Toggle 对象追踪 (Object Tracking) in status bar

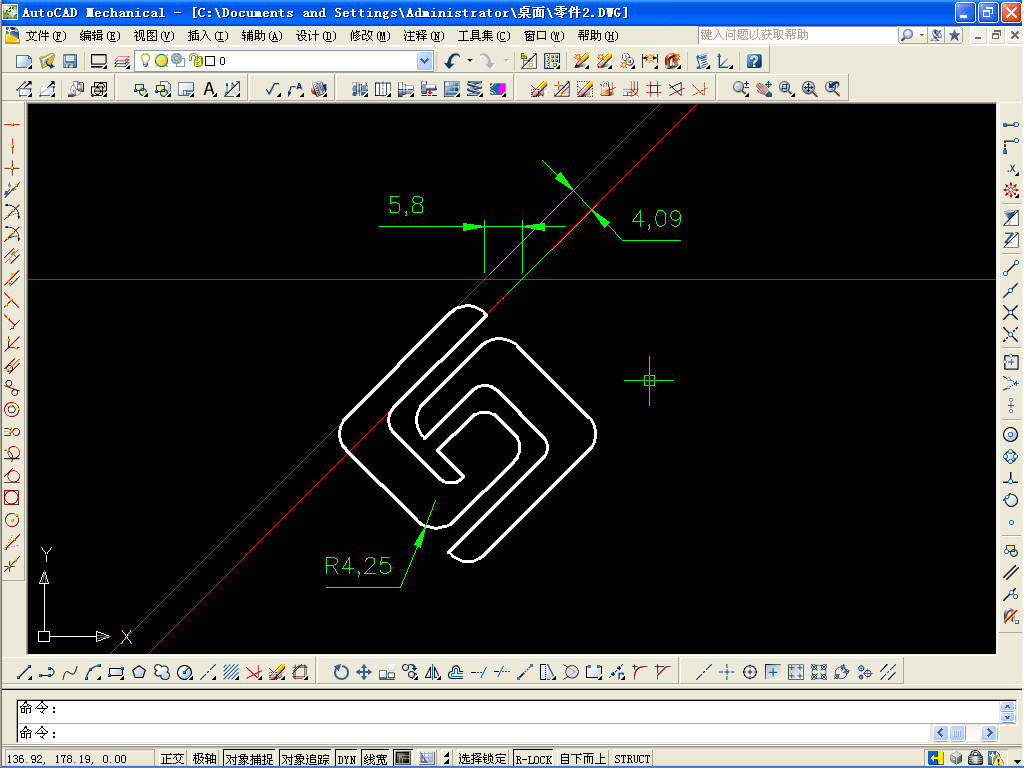(x=306, y=758)
